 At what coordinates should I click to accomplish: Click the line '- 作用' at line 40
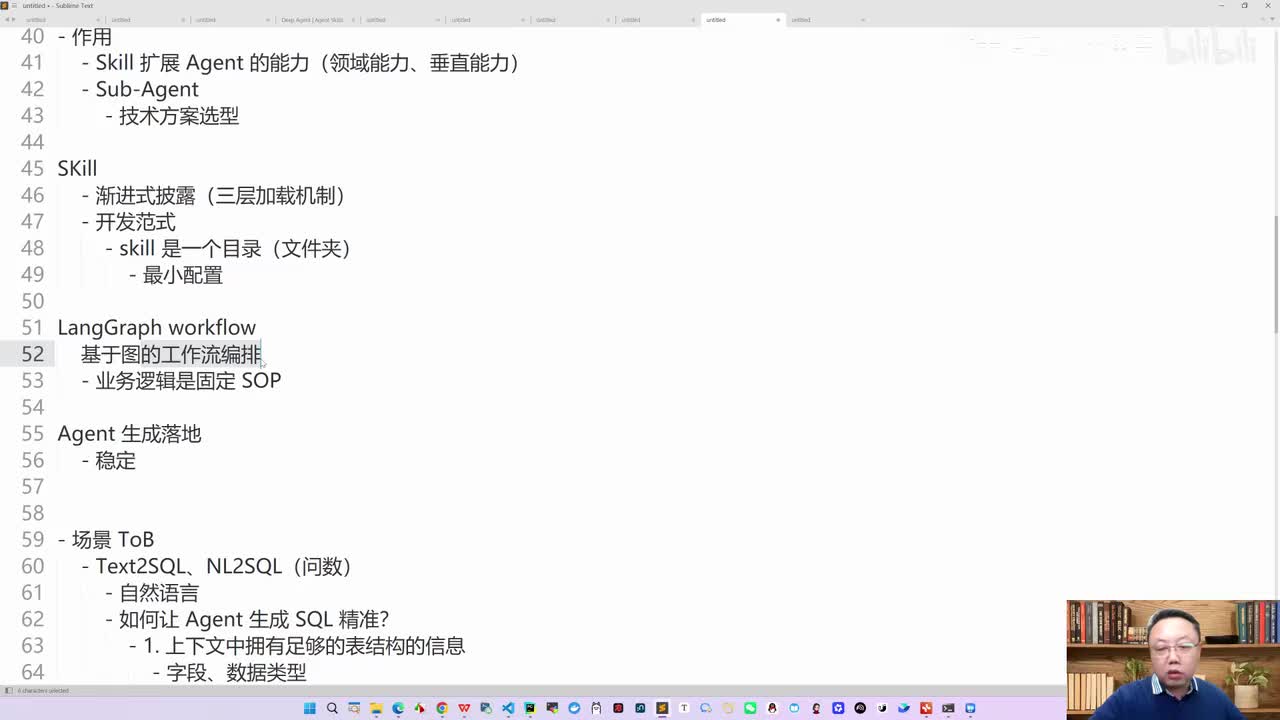(x=85, y=37)
